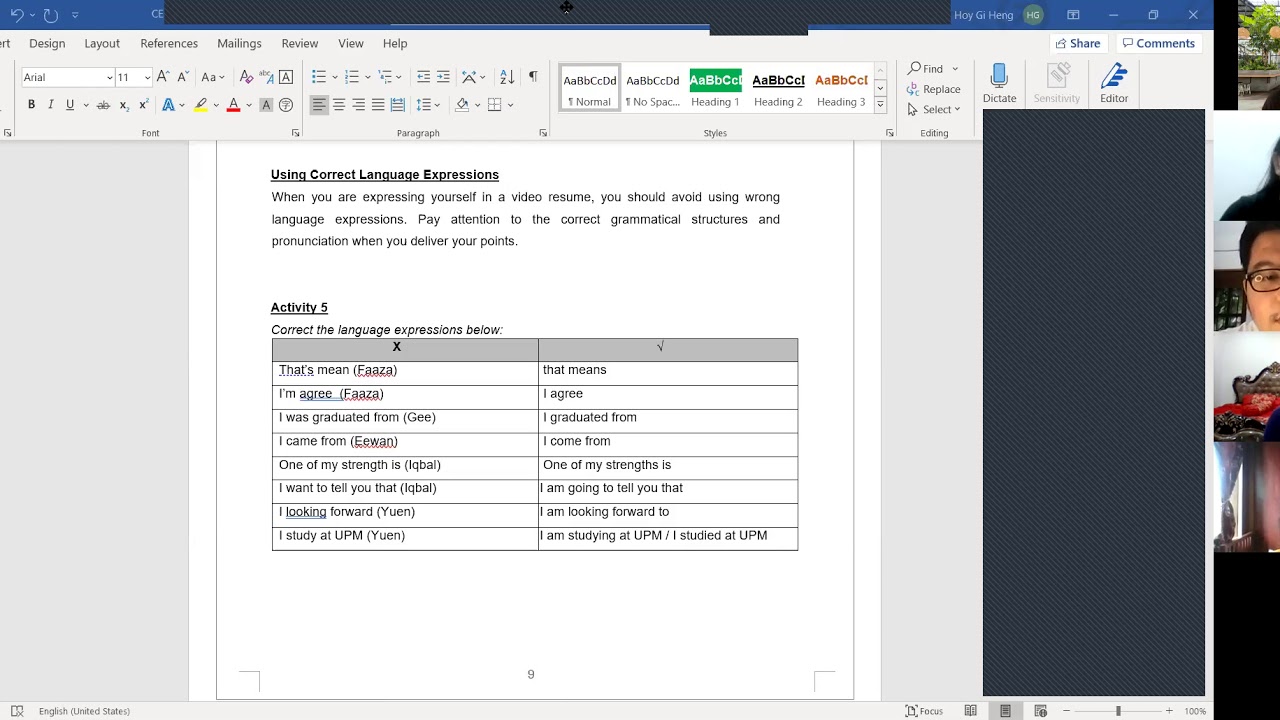1280x720 pixels.
Task: Decrease paragraph indent
Action: [x=423, y=77]
